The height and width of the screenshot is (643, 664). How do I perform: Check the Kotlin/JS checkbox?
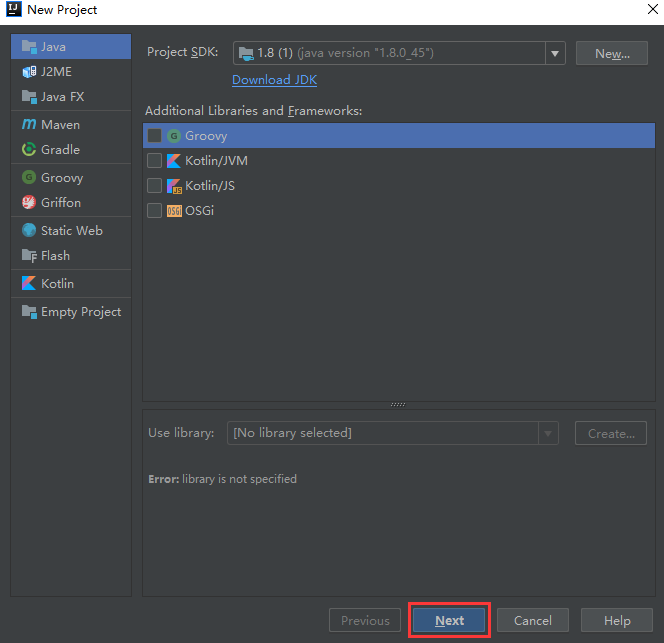(154, 186)
